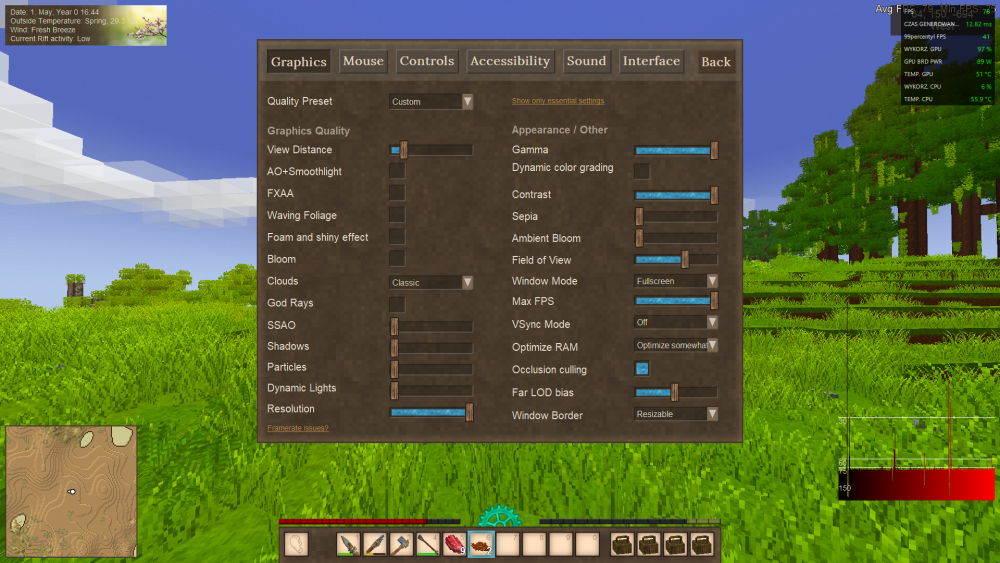Select the hammer in hotbar slot 3
This screenshot has width=1000, height=563.
402,545
